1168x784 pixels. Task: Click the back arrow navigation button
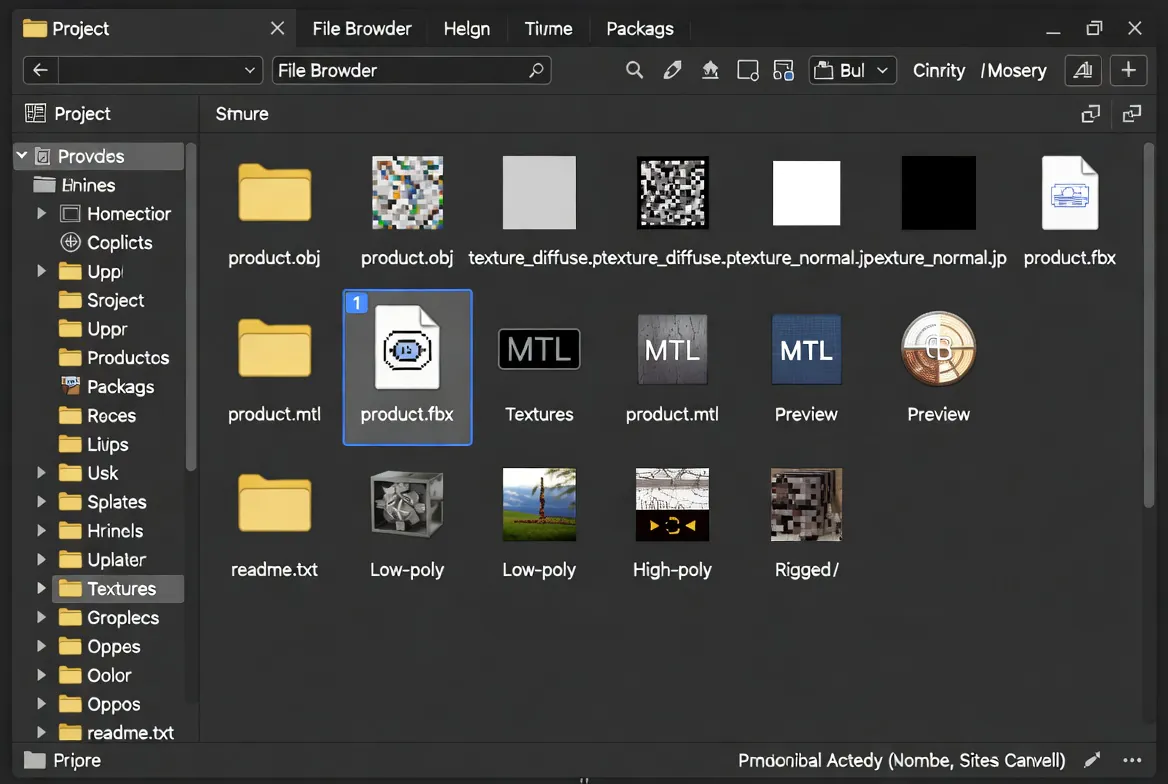[x=40, y=70]
